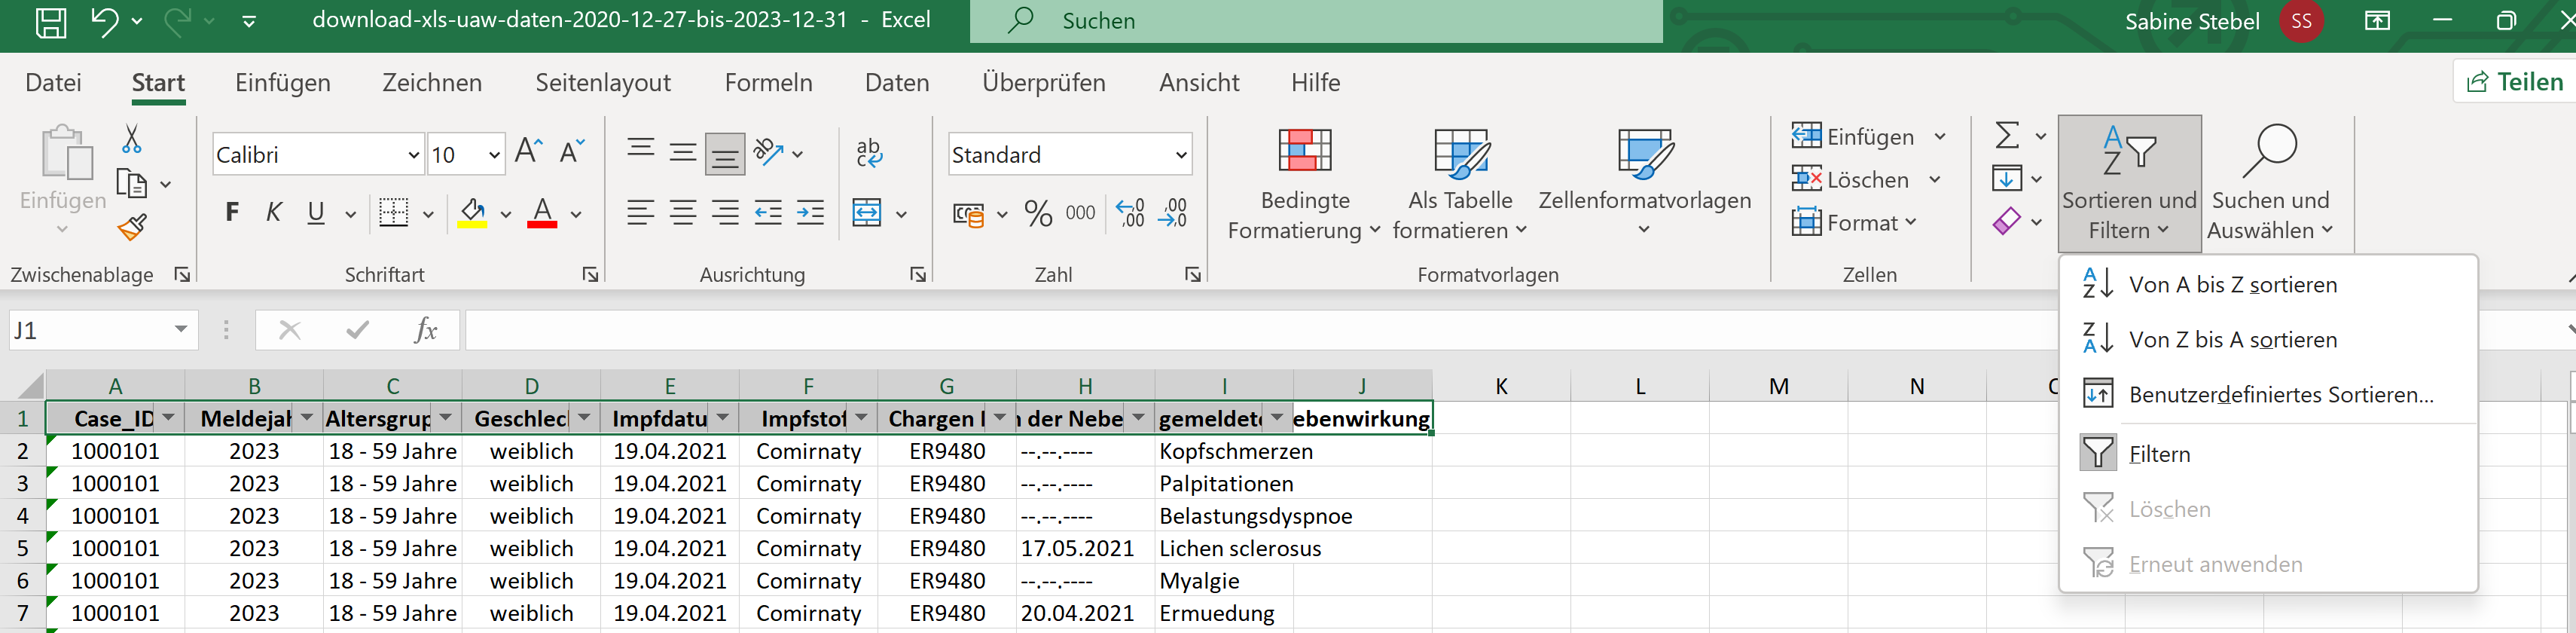Image resolution: width=2576 pixels, height=633 pixels.
Task: Choose Benutzerdefiniertes Sortieren
Action: pyautogui.click(x=2268, y=394)
